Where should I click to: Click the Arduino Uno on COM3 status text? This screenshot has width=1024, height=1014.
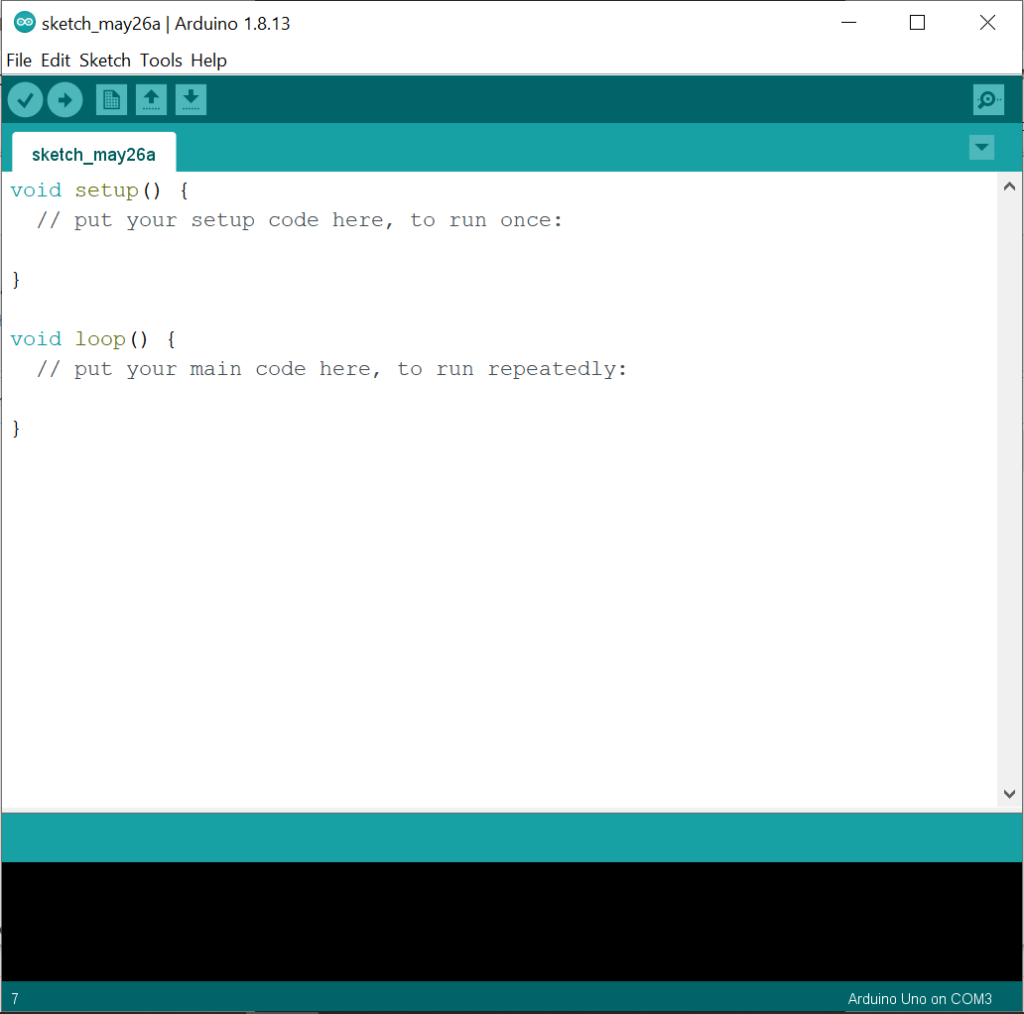tap(919, 998)
